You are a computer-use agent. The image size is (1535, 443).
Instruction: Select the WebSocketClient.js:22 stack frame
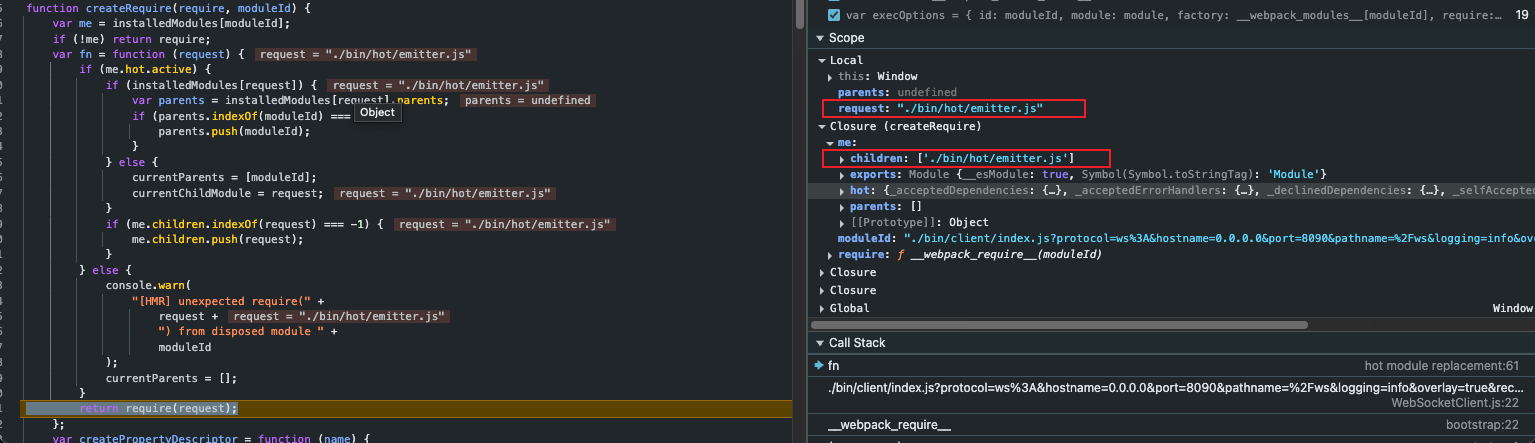(1175, 394)
